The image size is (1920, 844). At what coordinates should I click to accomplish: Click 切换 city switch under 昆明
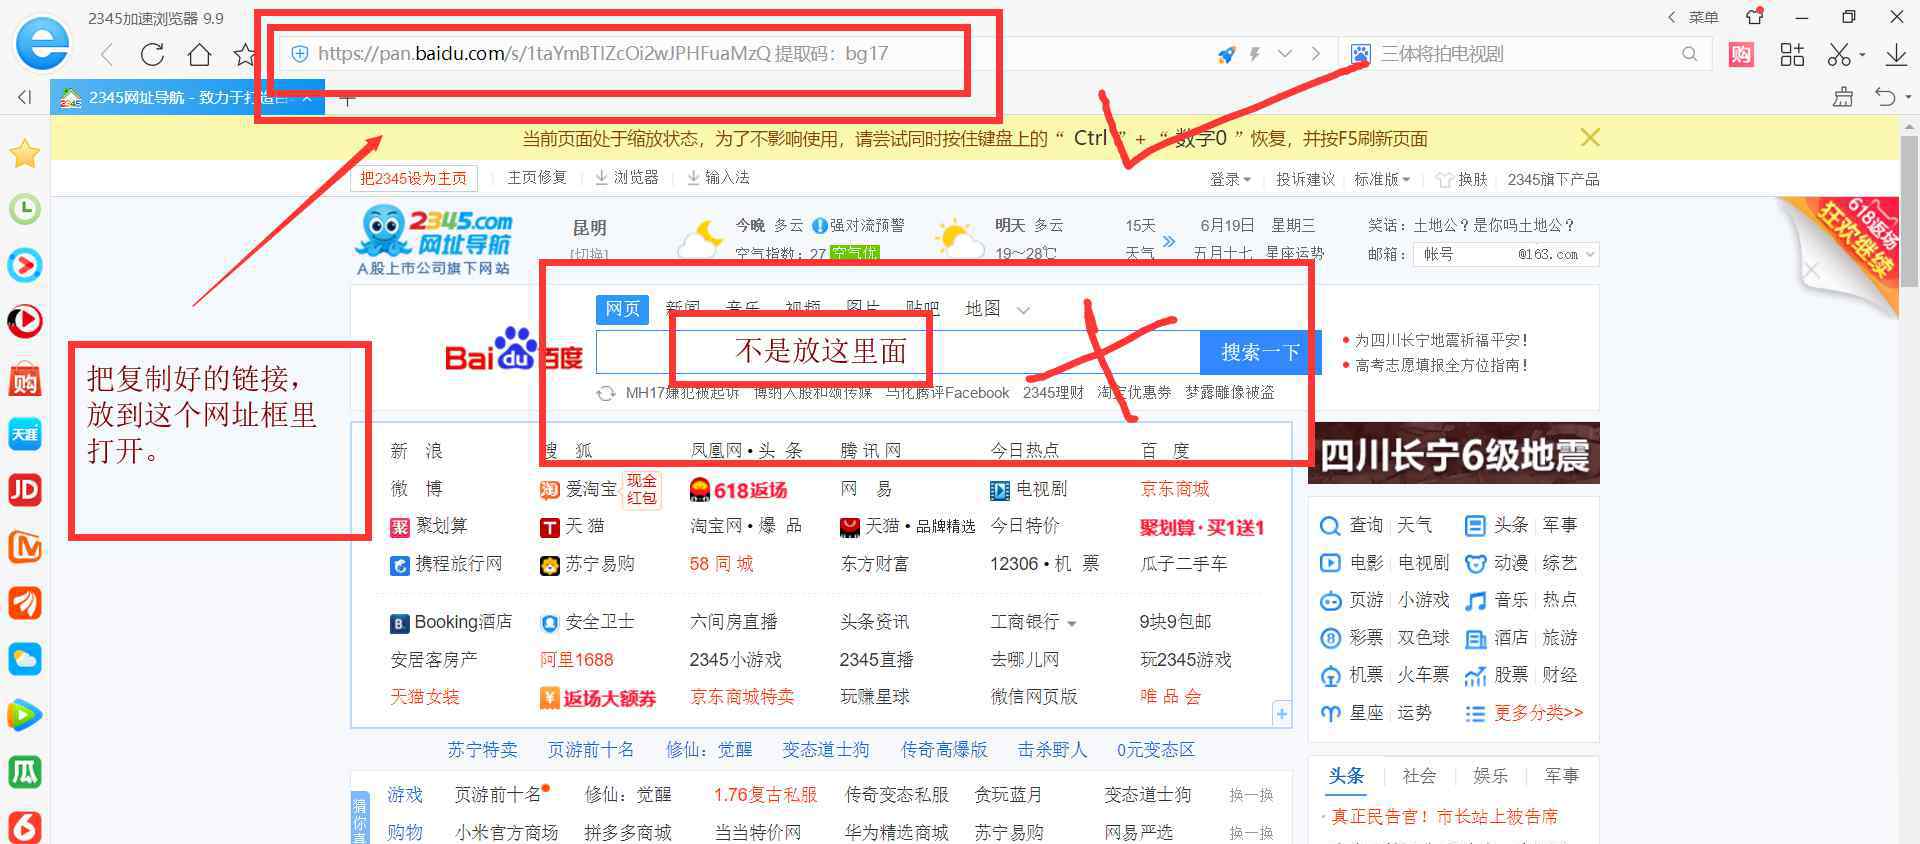pyautogui.click(x=588, y=254)
